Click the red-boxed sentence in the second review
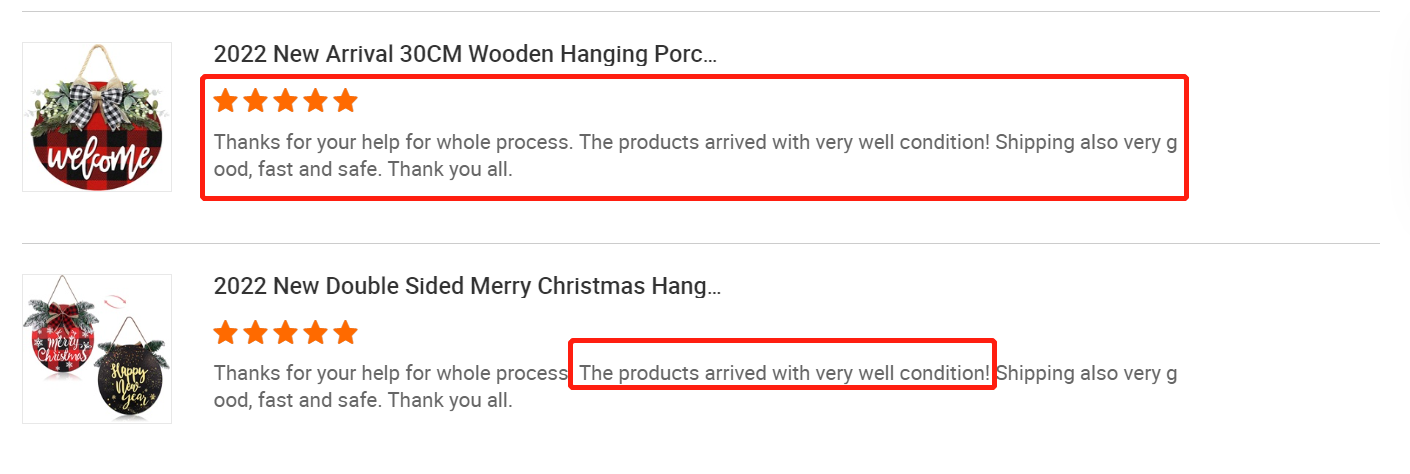Image resolution: width=1410 pixels, height=474 pixels. pyautogui.click(x=783, y=374)
